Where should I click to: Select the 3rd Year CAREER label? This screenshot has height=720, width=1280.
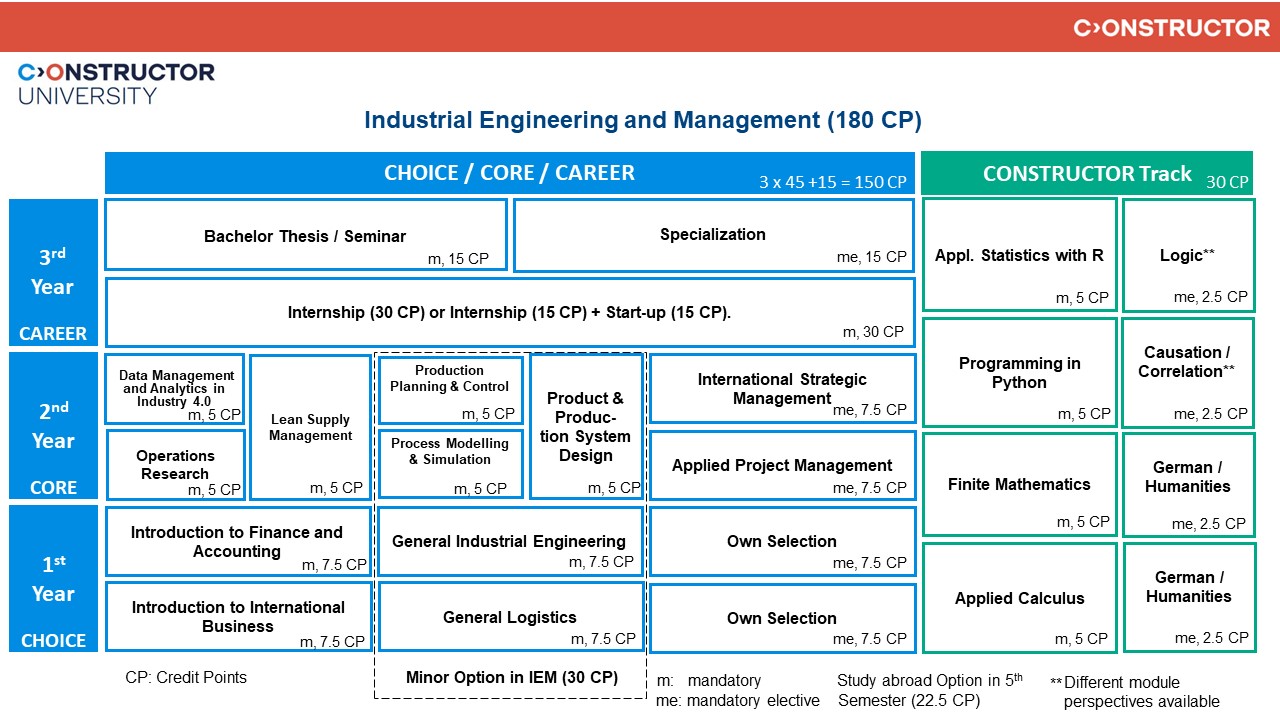pos(53,272)
